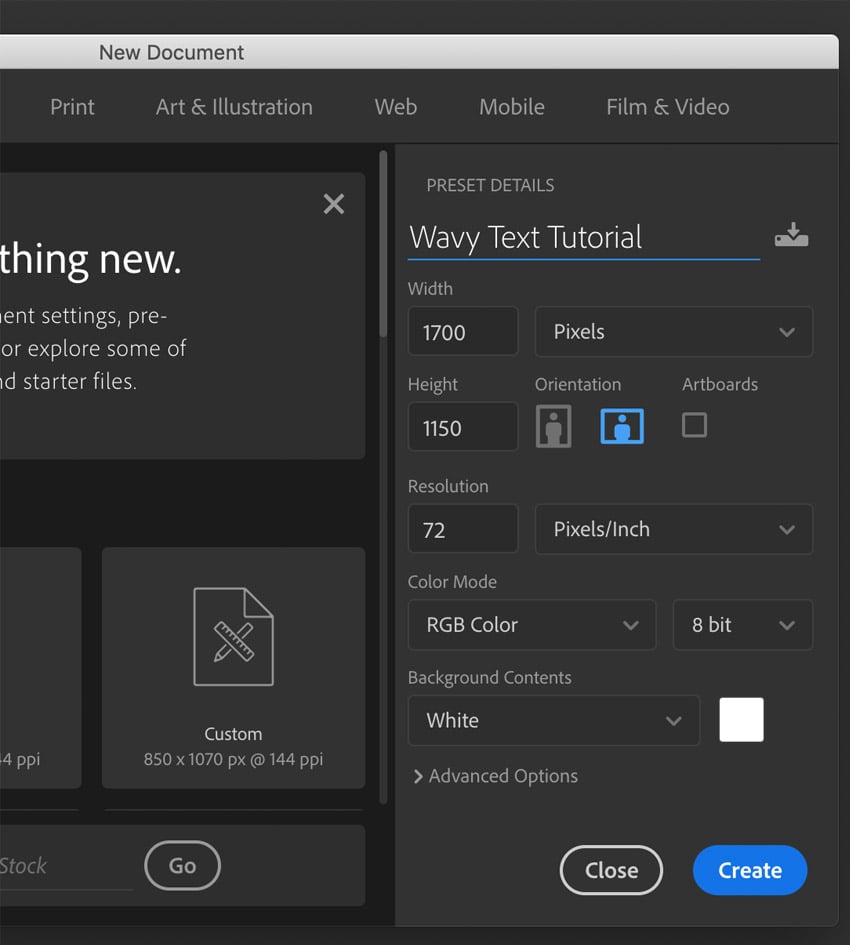
Task: Switch to the Print tab
Action: click(72, 107)
